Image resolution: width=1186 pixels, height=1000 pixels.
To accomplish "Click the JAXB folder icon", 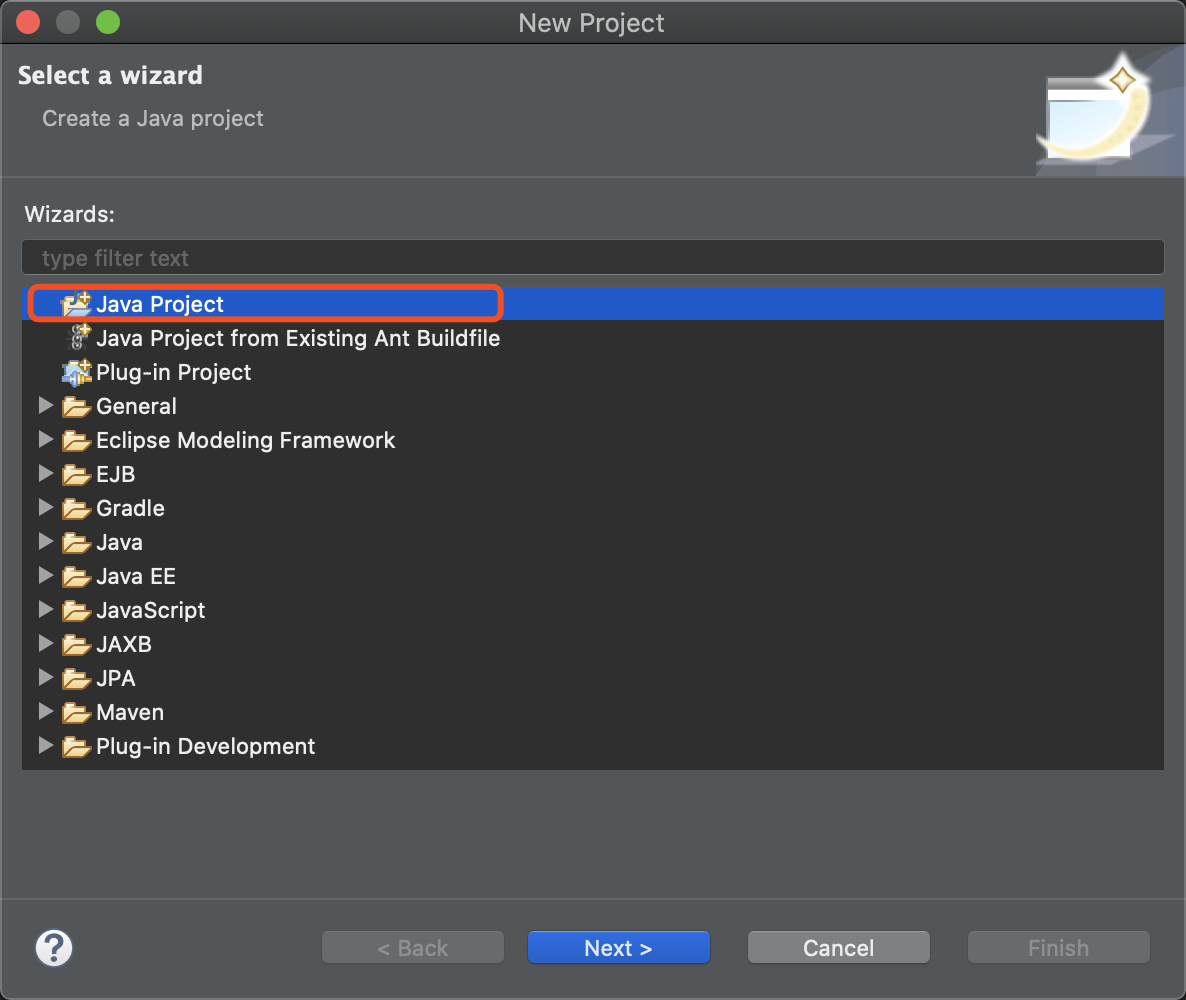I will [x=76, y=645].
